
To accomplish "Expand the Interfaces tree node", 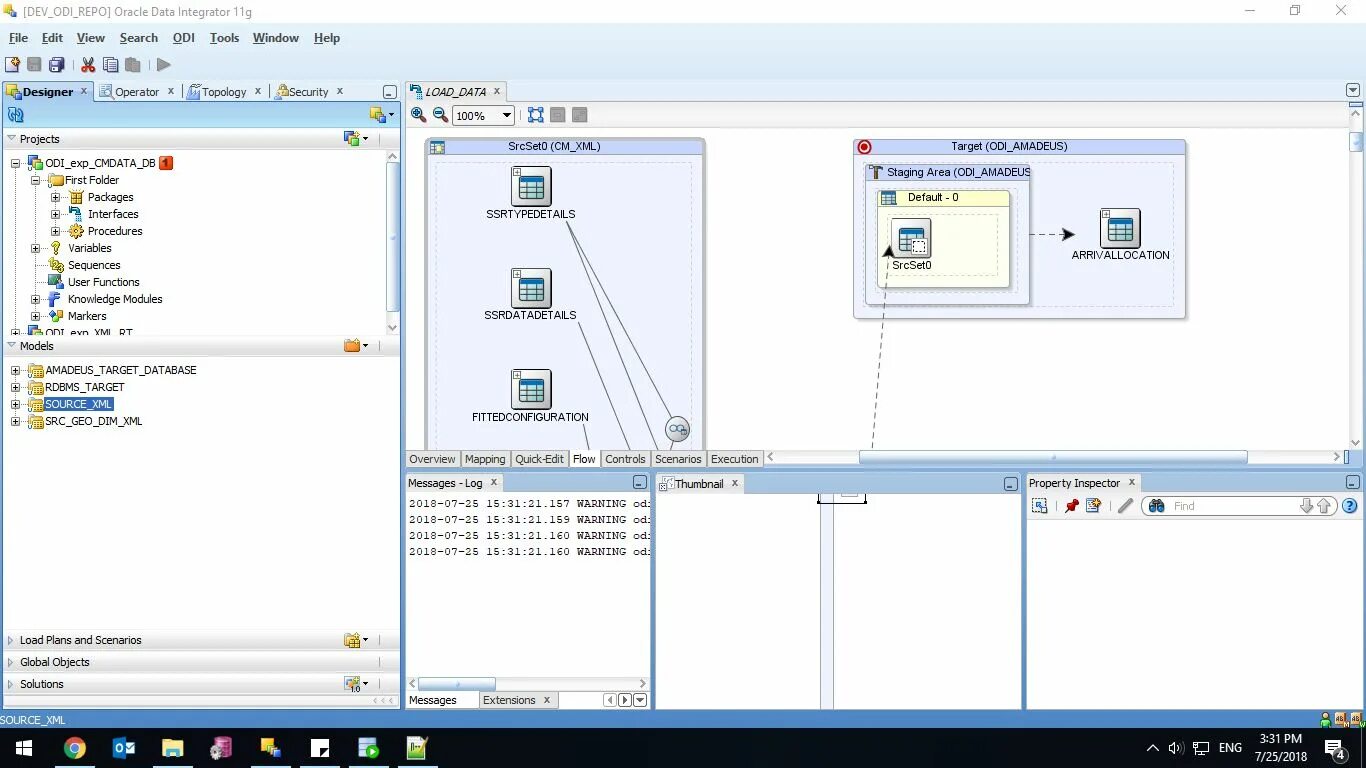I will [56, 214].
